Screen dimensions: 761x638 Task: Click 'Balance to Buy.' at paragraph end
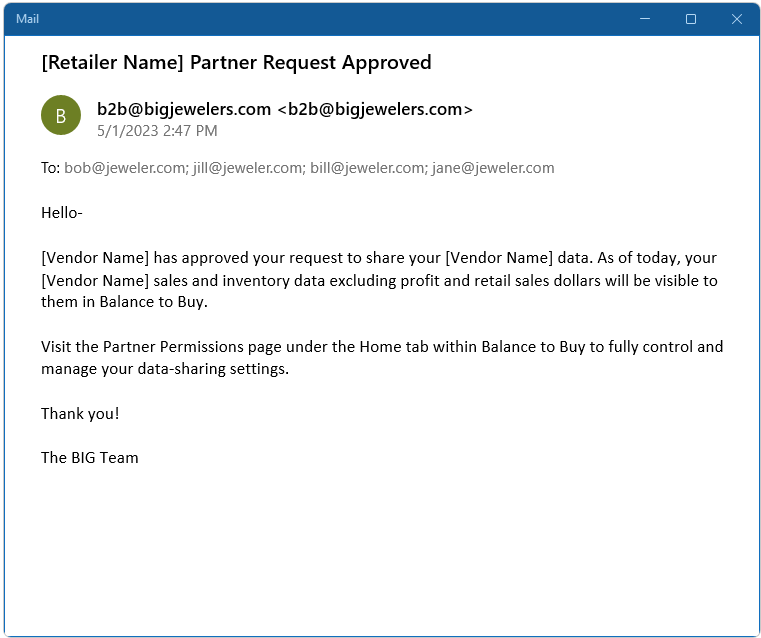tap(153, 302)
